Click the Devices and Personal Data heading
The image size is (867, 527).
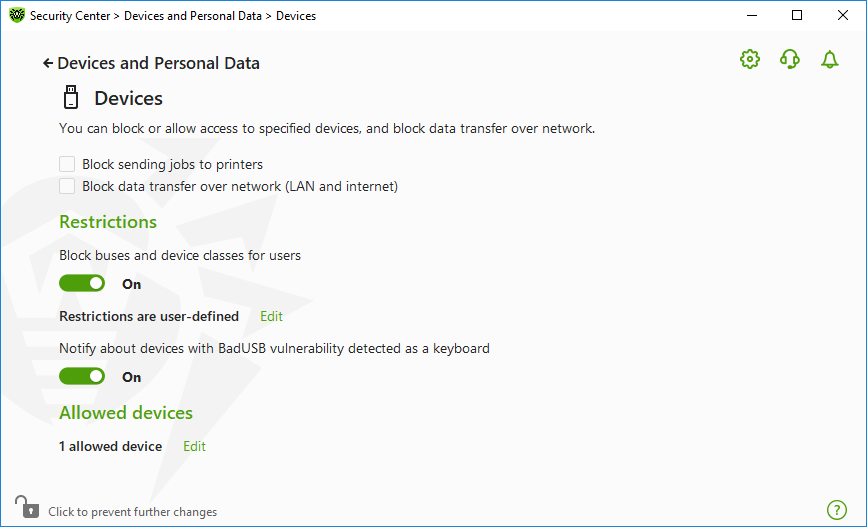point(158,63)
